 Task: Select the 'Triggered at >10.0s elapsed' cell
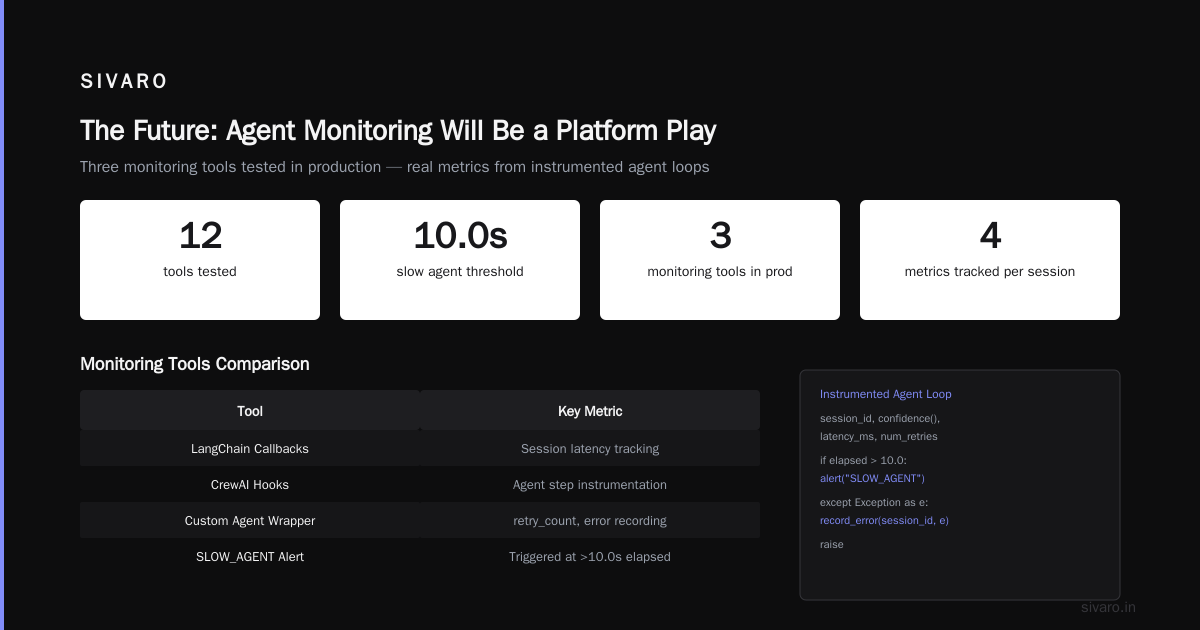pyautogui.click(x=590, y=557)
